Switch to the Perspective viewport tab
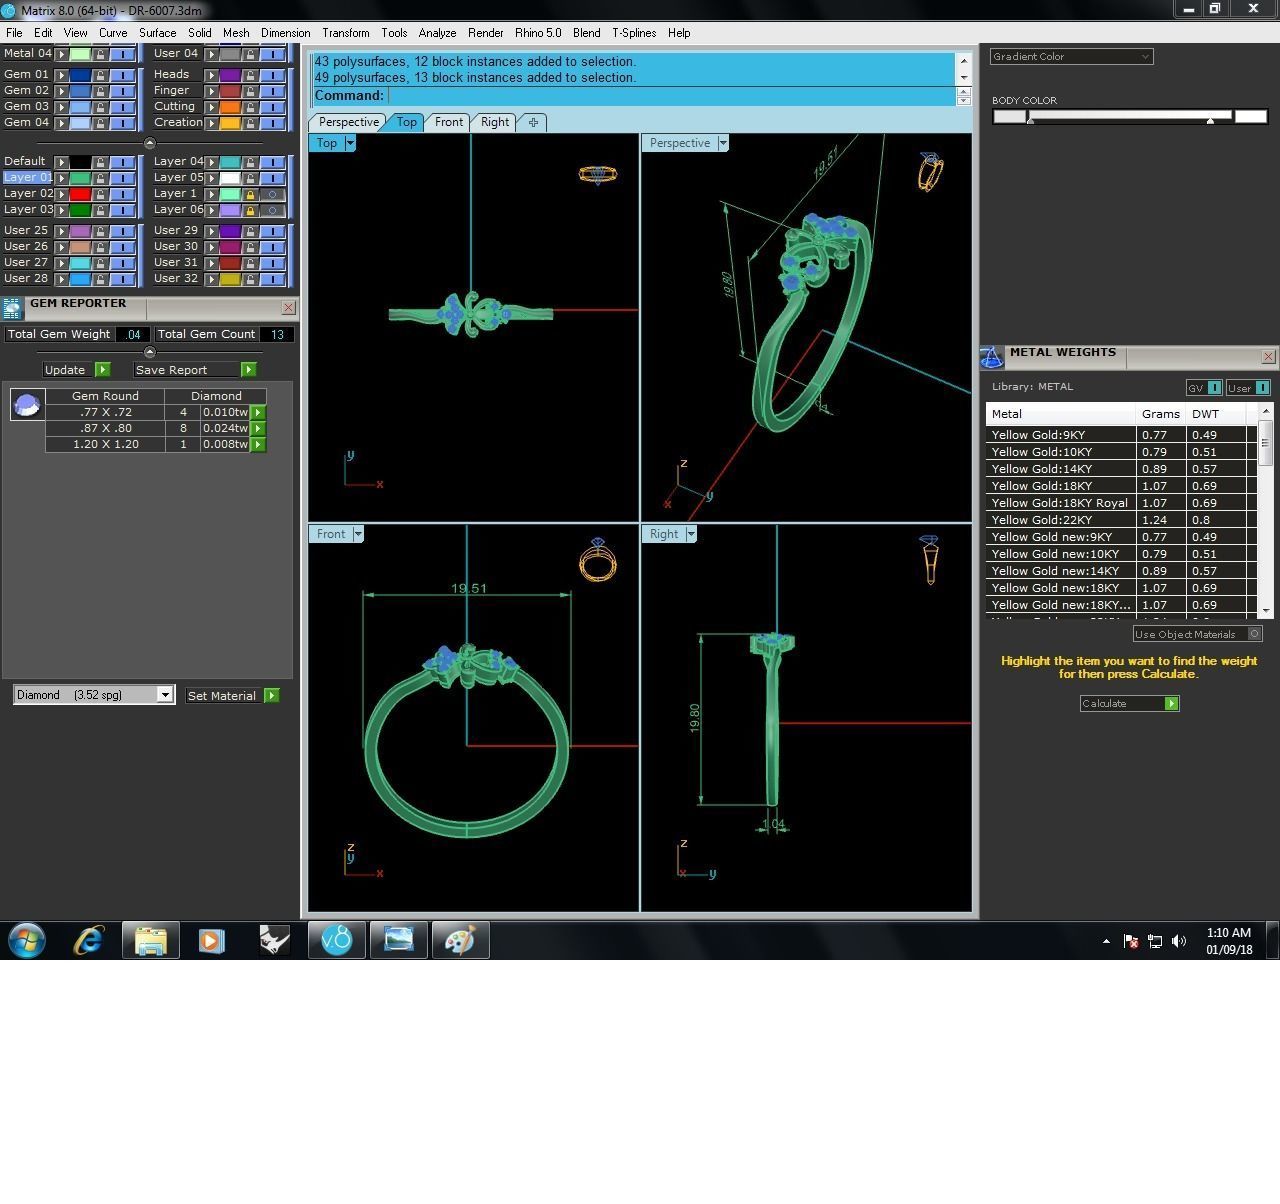The image size is (1280, 1204). [349, 122]
